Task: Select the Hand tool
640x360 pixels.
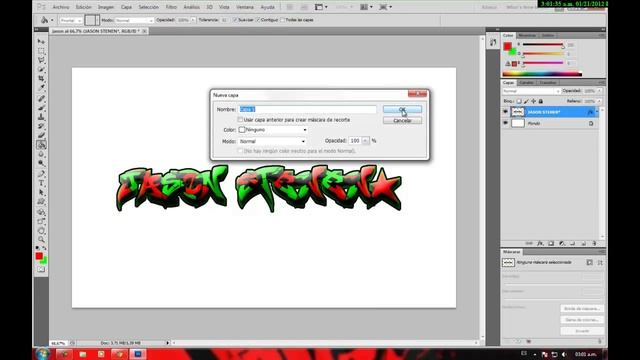Action: coord(41,231)
